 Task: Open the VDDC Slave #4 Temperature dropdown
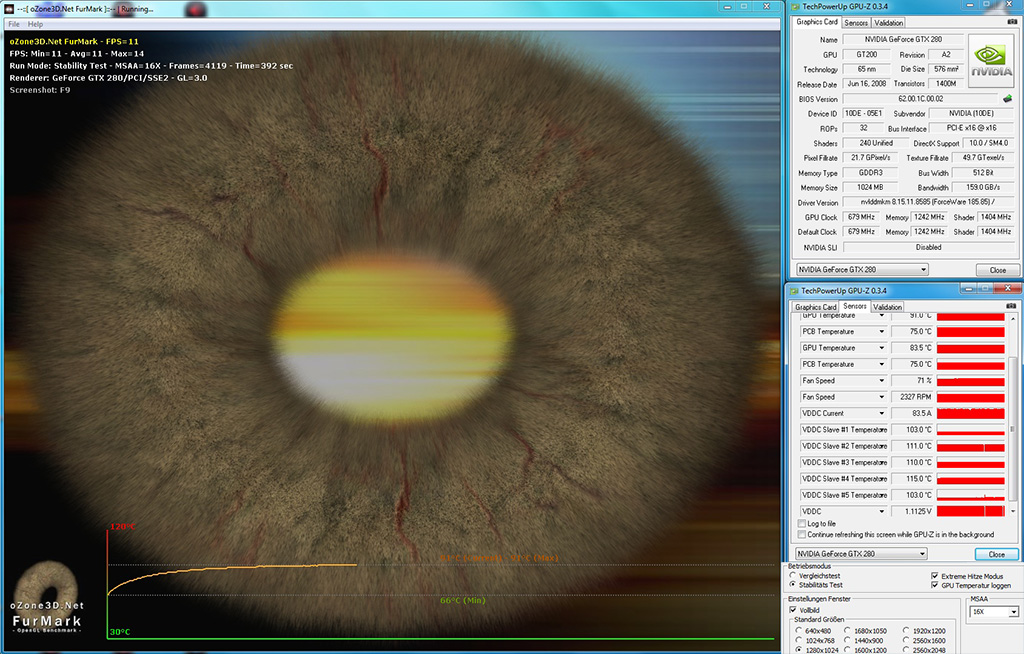(843, 479)
